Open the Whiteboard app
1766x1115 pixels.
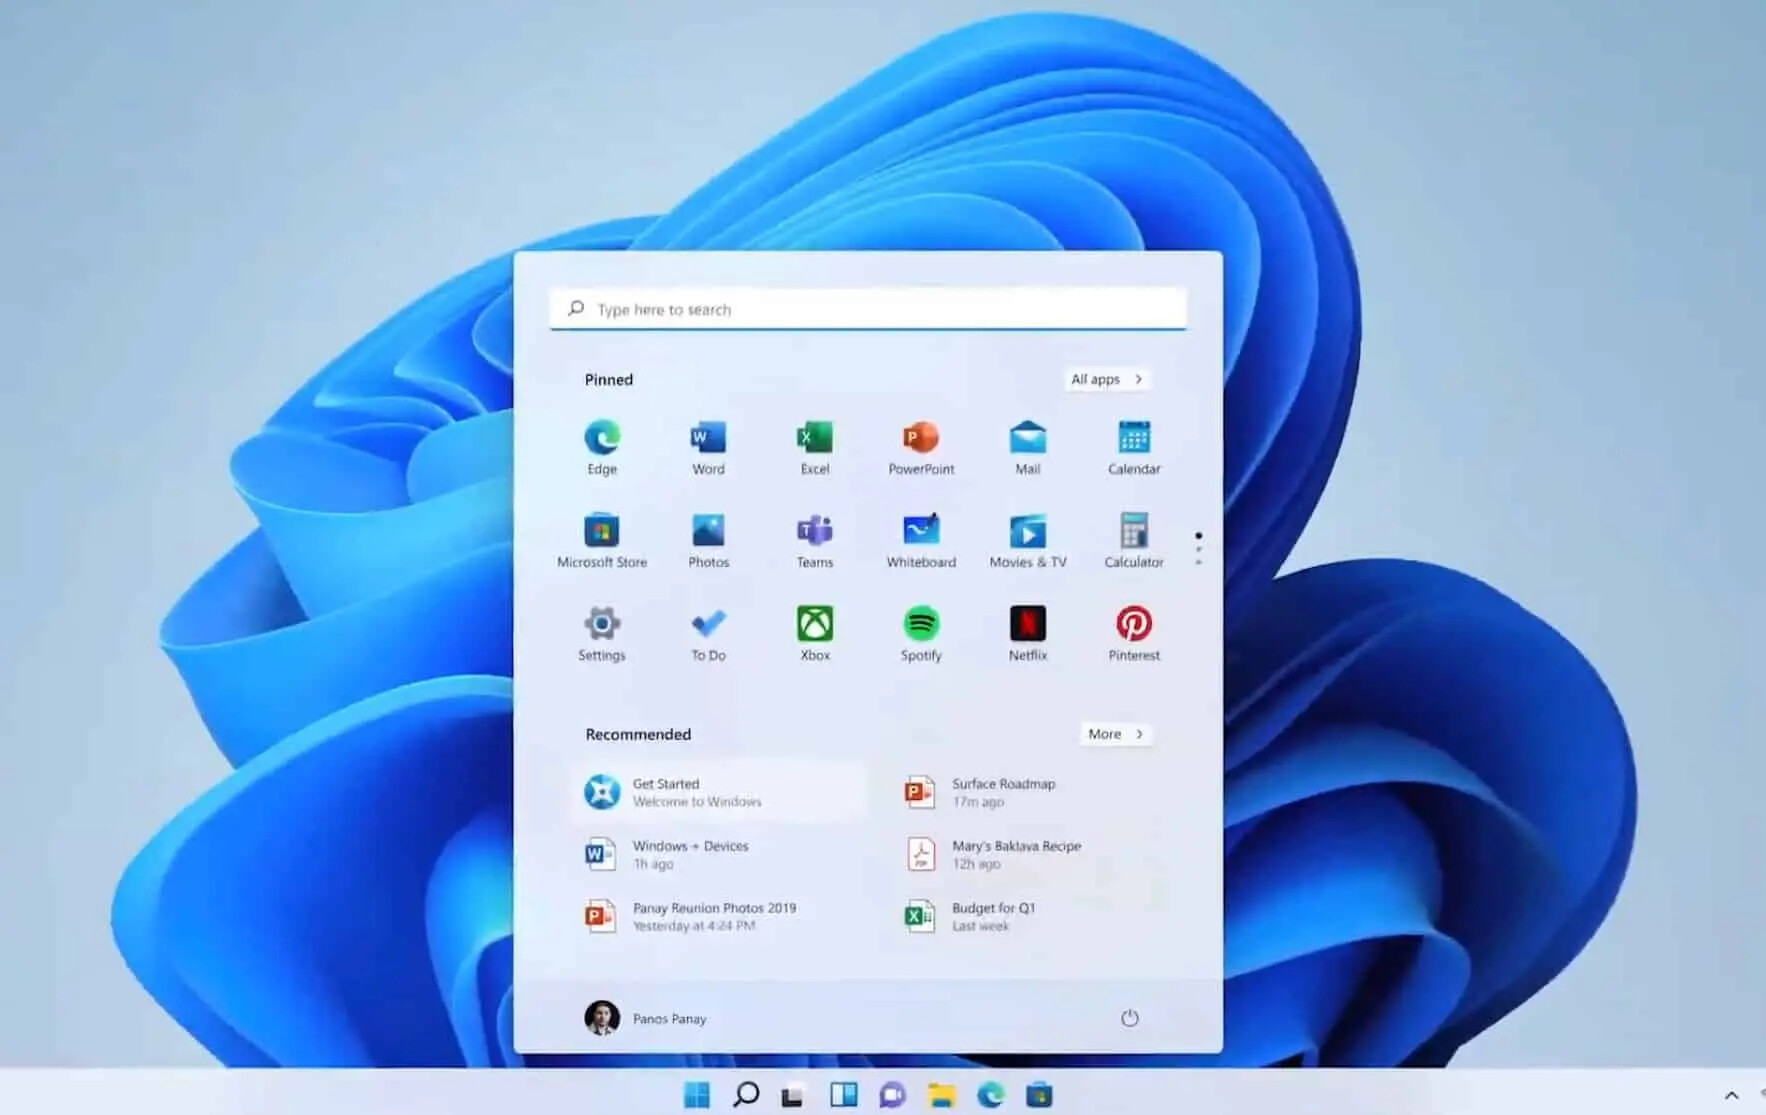[921, 540]
